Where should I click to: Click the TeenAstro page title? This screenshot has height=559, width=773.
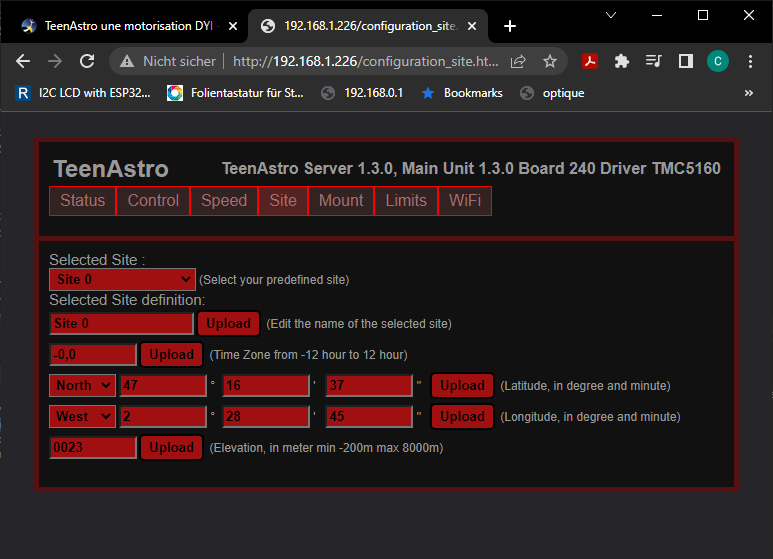(111, 169)
